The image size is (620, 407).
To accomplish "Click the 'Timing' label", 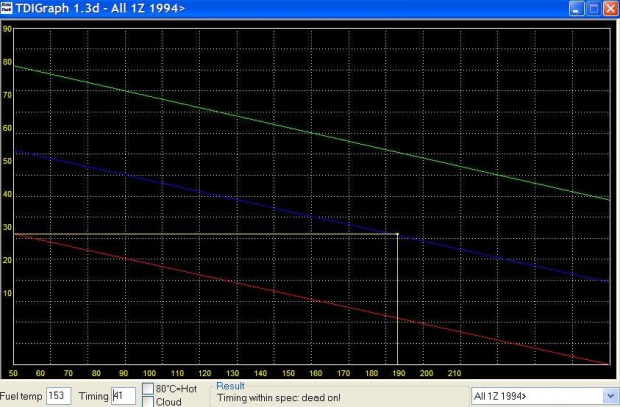I will click(93, 396).
